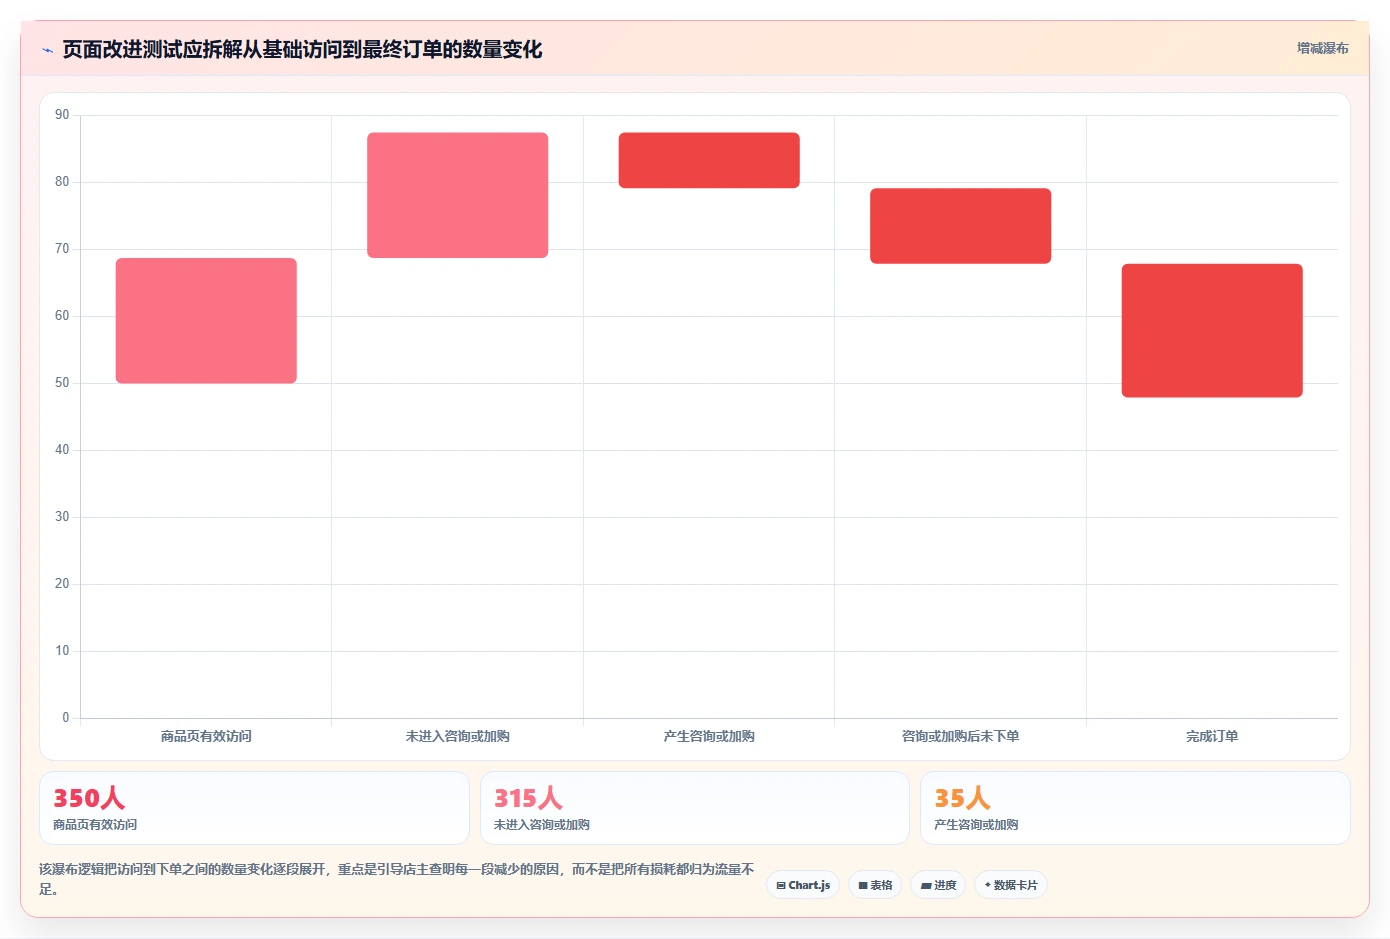This screenshot has height=939, width=1390.
Task: Select the 完成订单 red bar
Action: tap(1212, 331)
